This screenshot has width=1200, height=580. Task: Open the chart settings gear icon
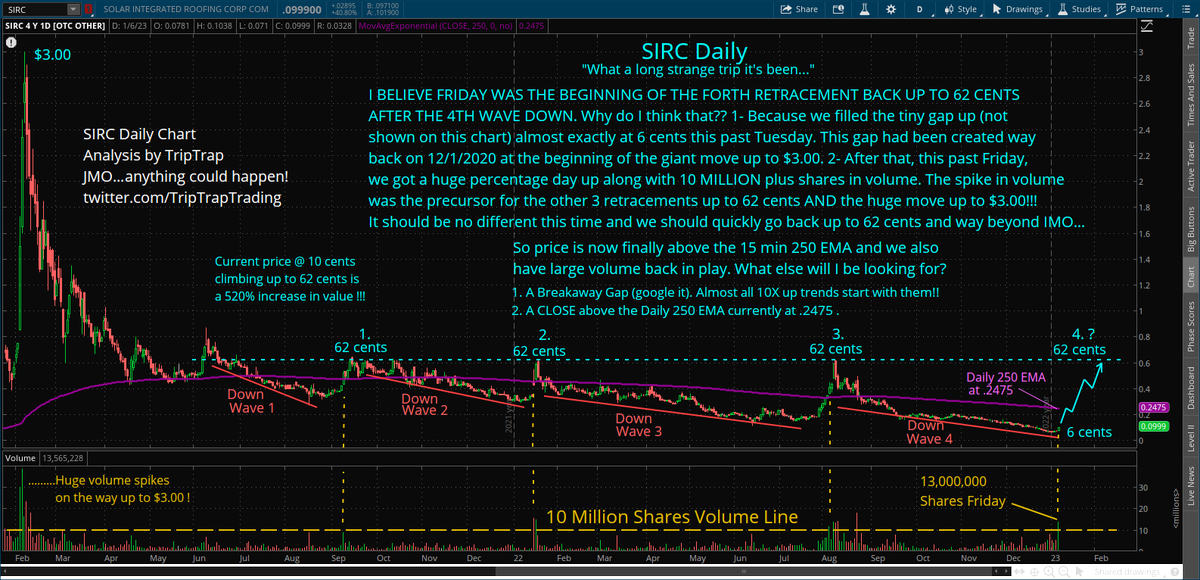tap(891, 9)
